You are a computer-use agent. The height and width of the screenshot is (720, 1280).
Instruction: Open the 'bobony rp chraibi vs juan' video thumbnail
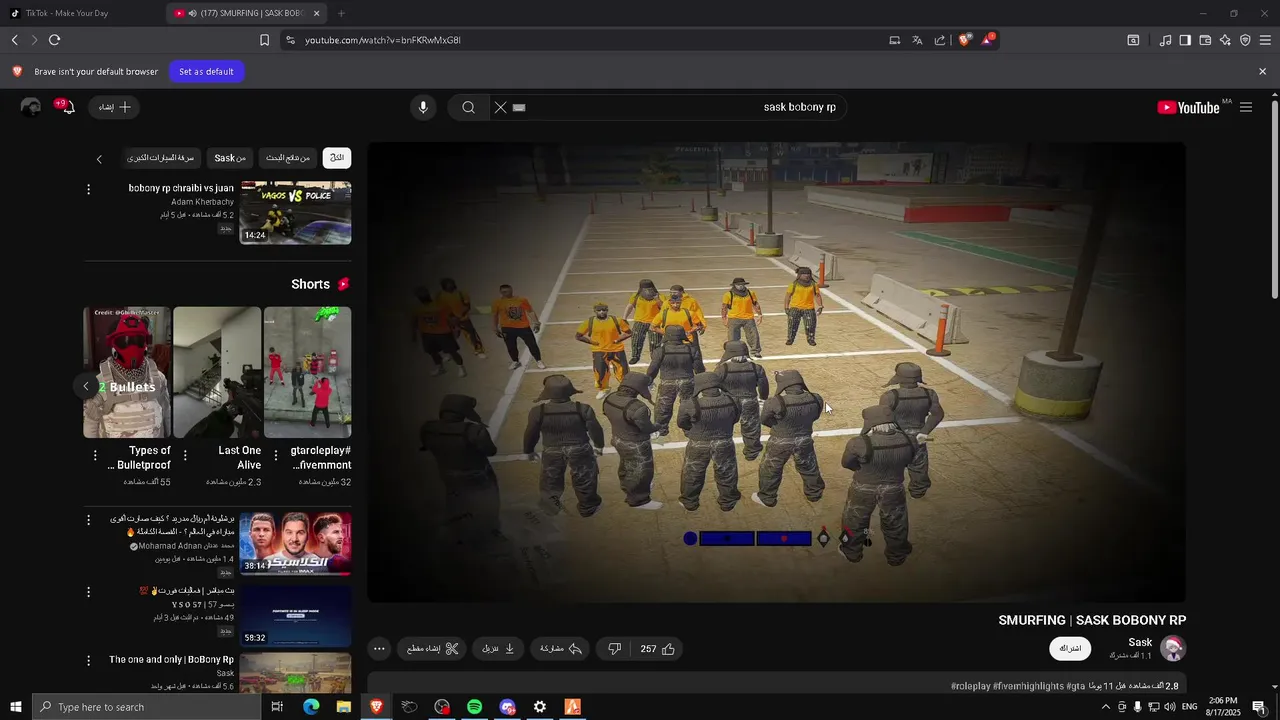point(295,213)
